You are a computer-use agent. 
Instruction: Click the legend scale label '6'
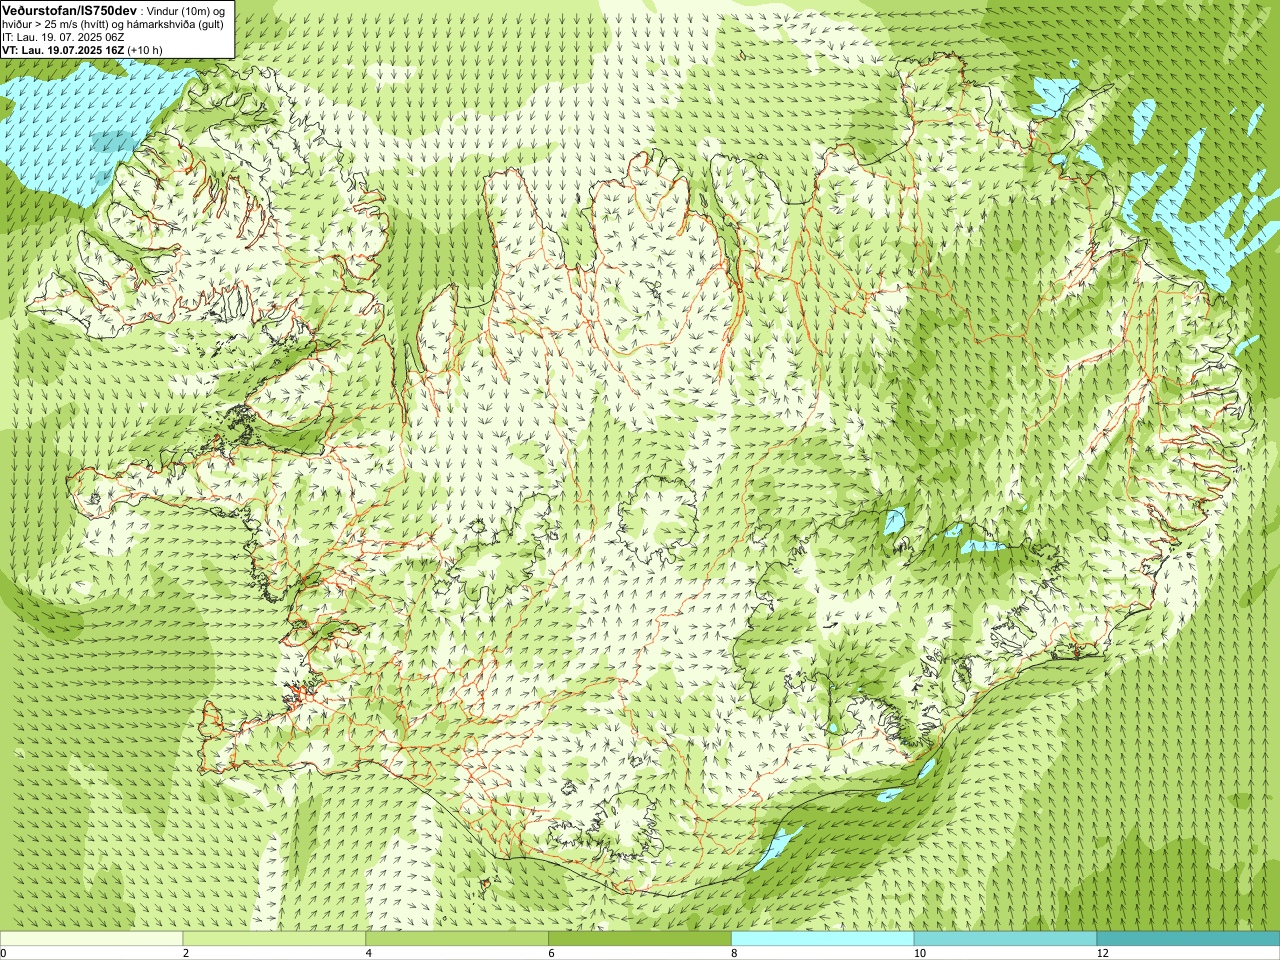pyautogui.click(x=552, y=953)
